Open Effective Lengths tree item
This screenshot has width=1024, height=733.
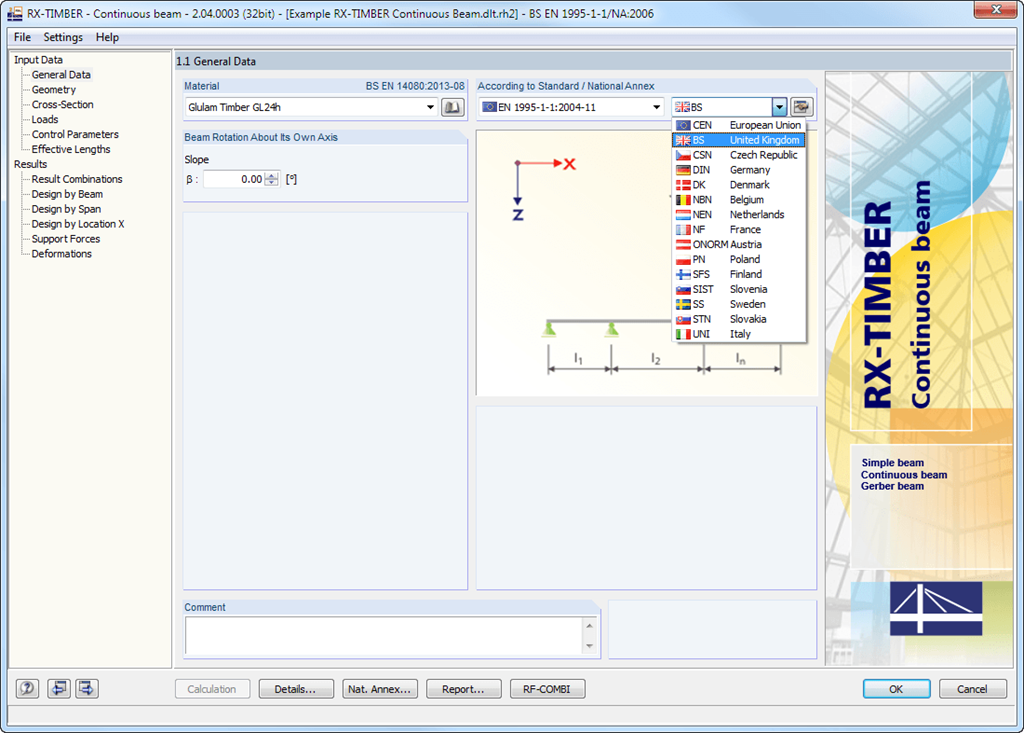coord(71,150)
